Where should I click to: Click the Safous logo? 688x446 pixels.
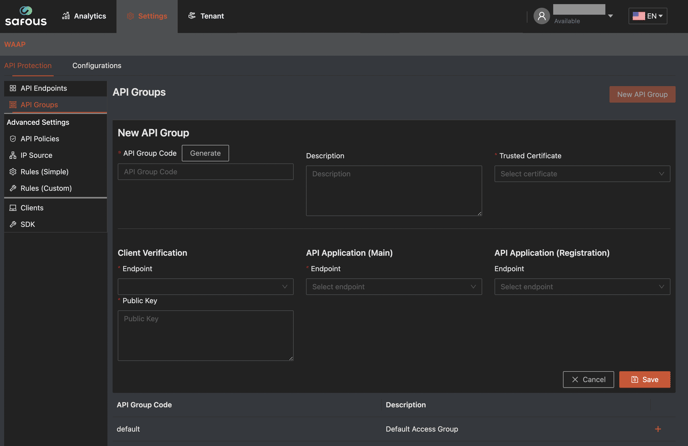click(x=26, y=16)
